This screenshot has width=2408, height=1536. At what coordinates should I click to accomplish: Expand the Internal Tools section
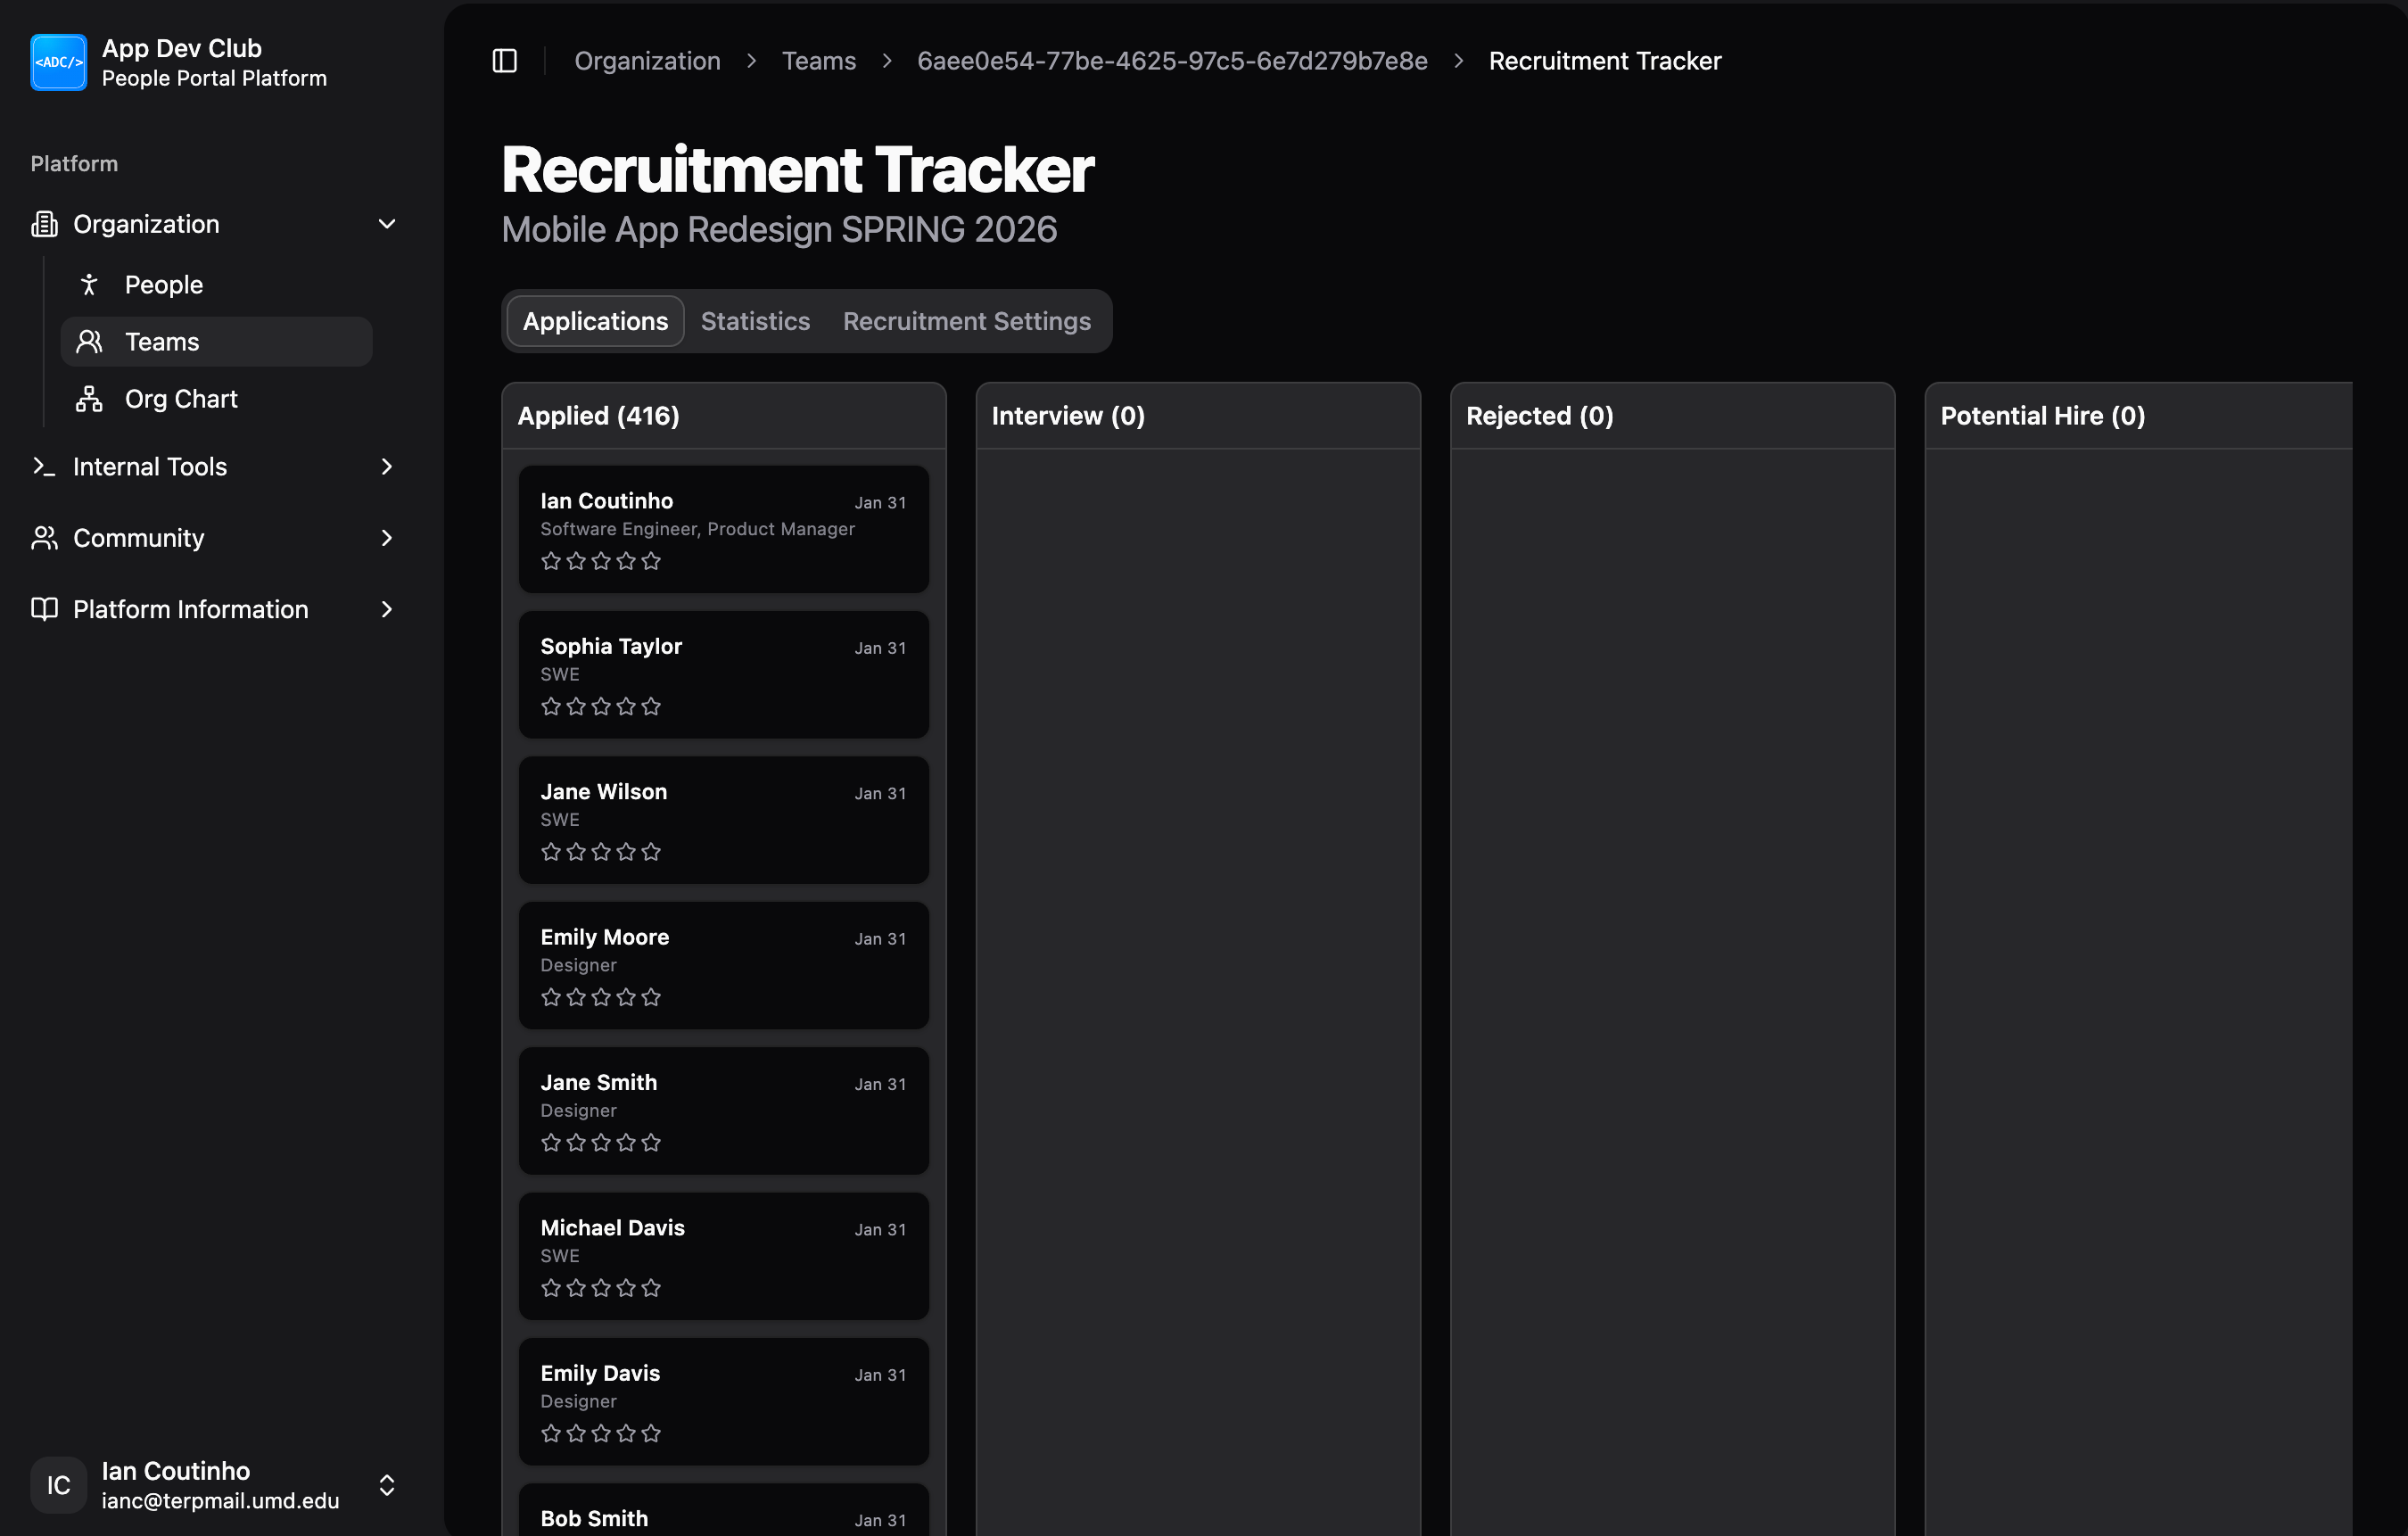click(387, 466)
